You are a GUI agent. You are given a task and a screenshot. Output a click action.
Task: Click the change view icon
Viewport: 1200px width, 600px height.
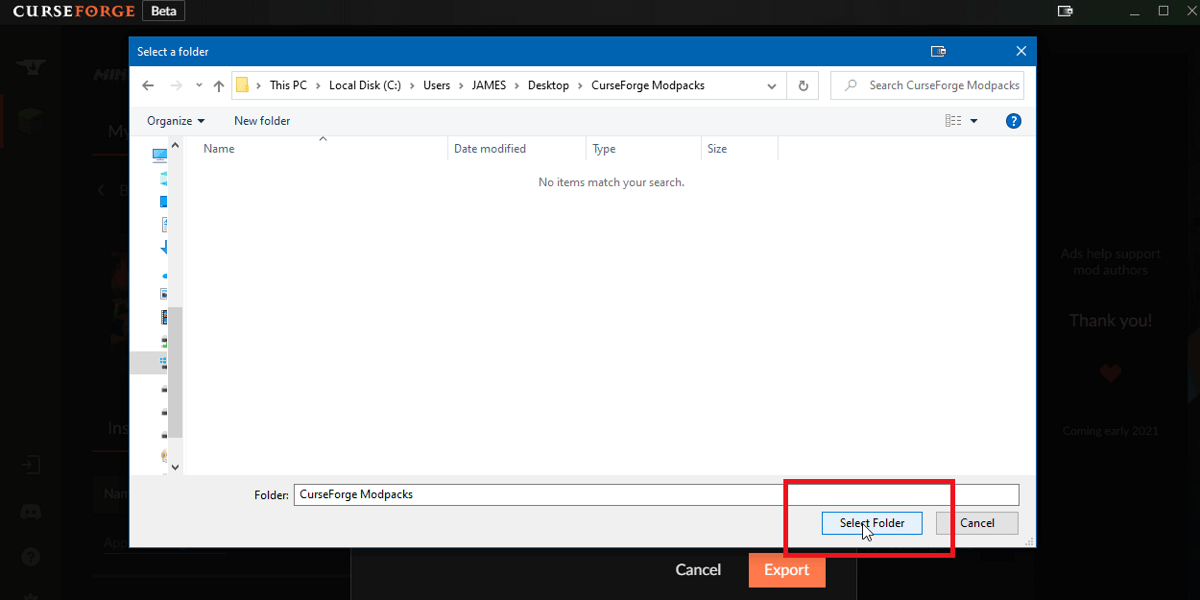click(x=953, y=121)
